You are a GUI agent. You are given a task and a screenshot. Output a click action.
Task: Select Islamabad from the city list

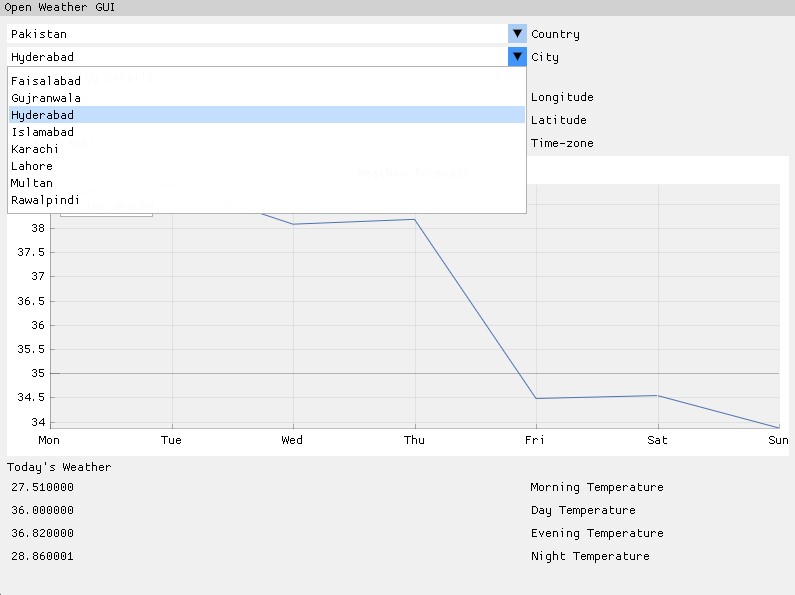267,132
